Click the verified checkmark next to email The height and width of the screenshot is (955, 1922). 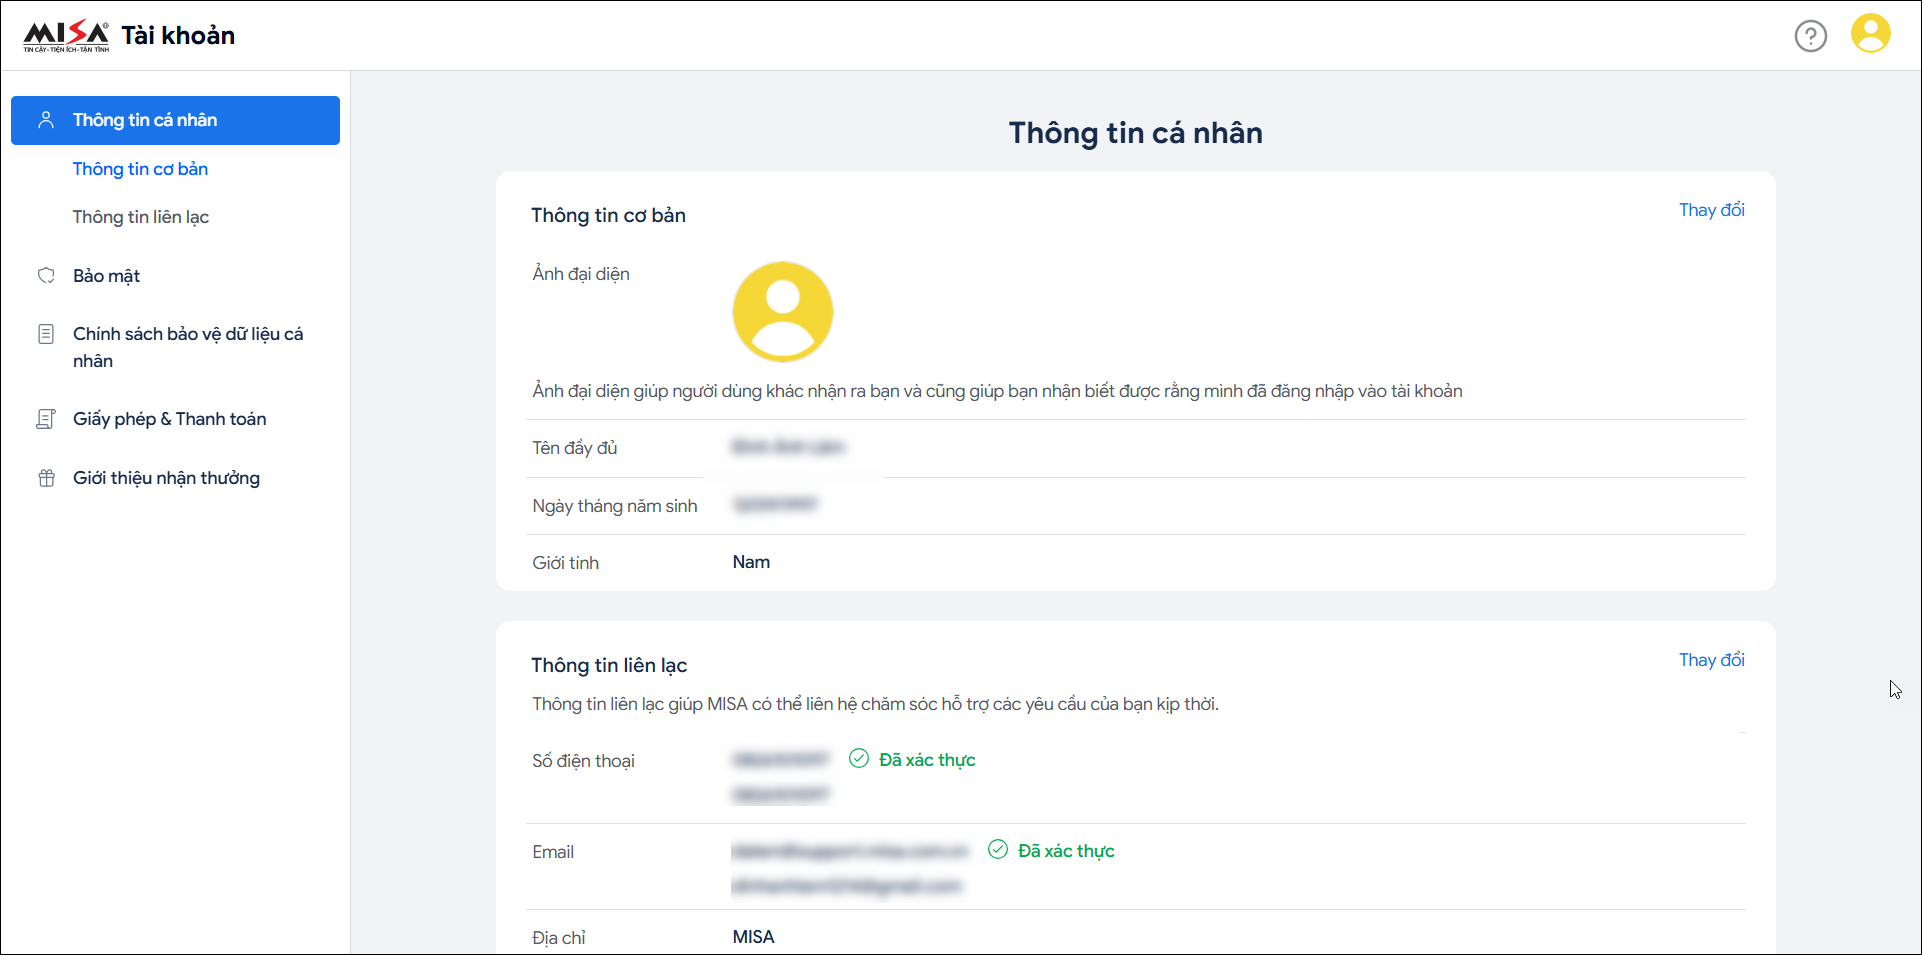coord(997,850)
